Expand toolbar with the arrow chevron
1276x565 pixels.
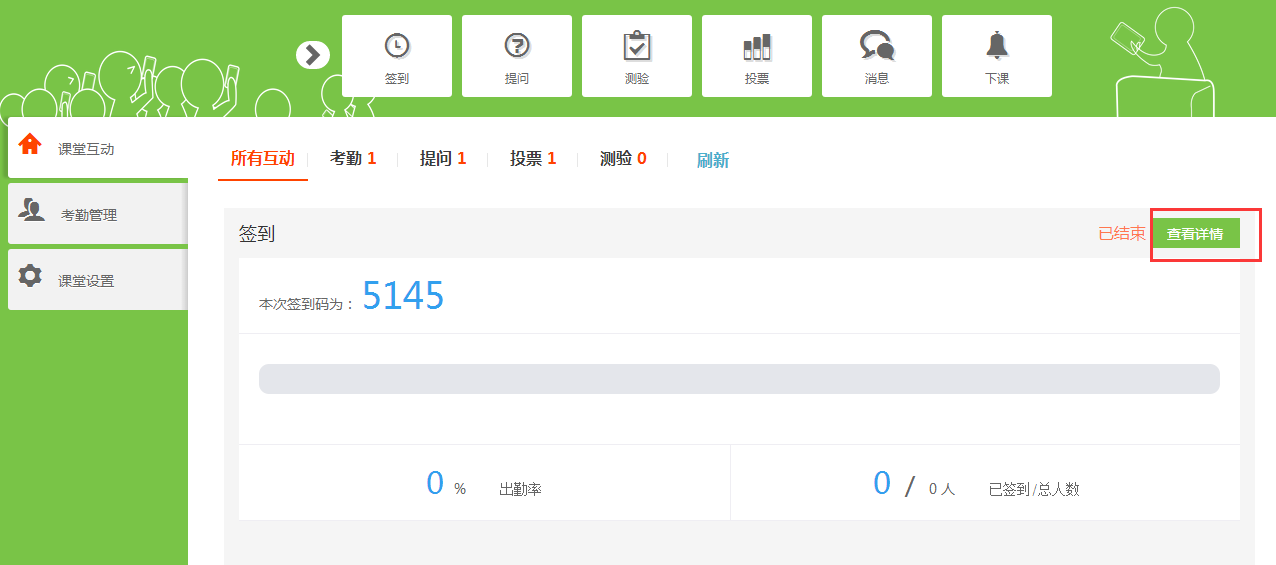tap(313, 55)
